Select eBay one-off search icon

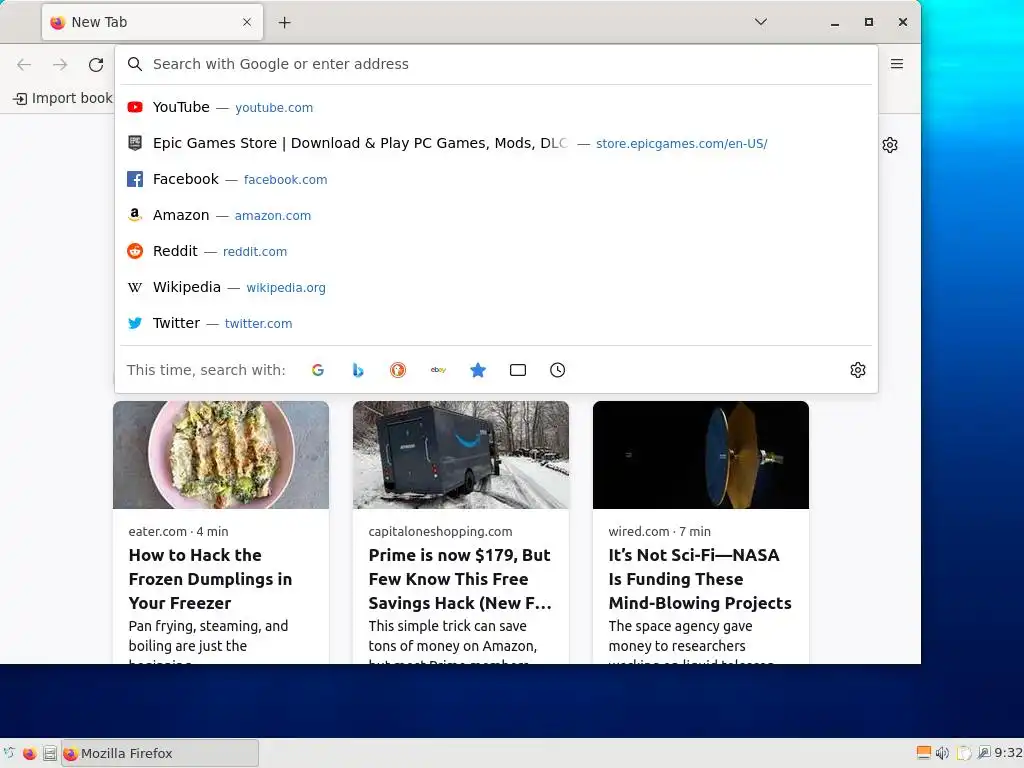coord(438,370)
